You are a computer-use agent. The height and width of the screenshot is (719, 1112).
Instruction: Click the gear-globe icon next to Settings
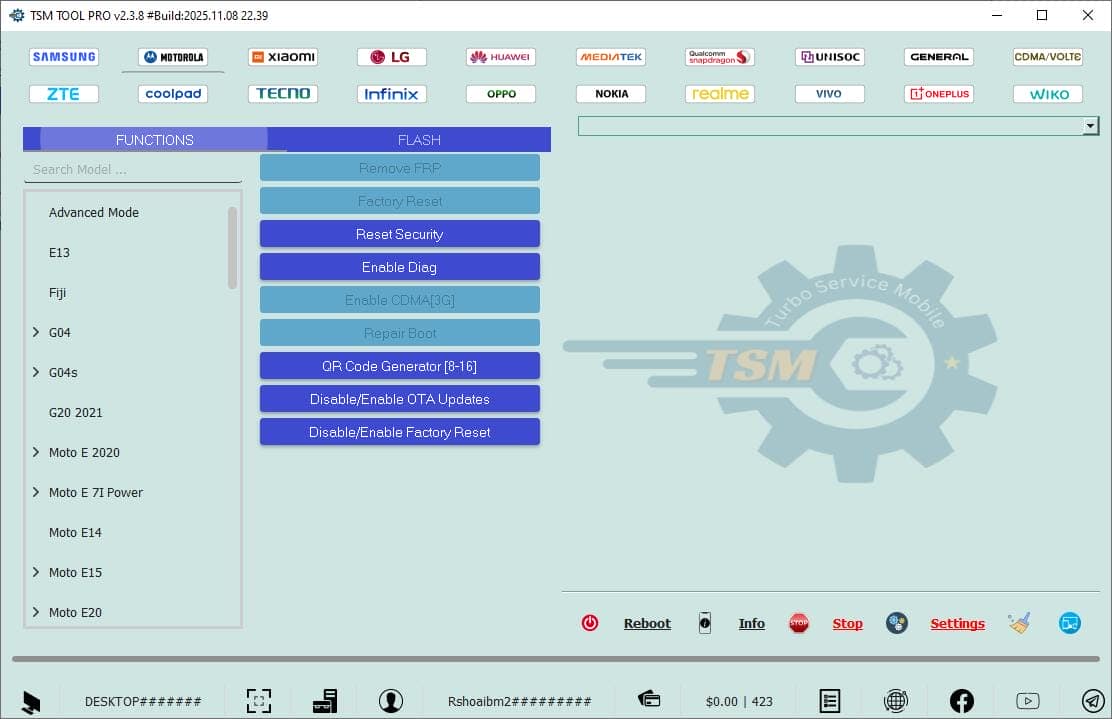coord(897,622)
